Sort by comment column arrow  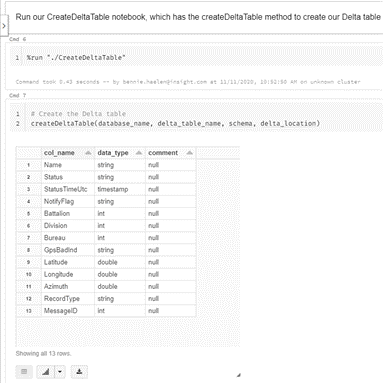pyautogui.click(x=190, y=153)
